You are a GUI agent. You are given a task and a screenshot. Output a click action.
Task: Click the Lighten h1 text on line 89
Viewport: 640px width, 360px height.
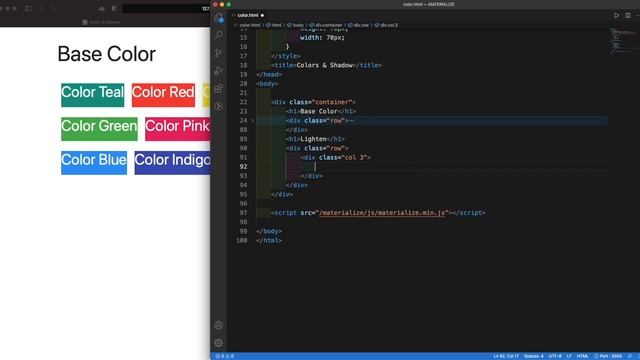315,139
